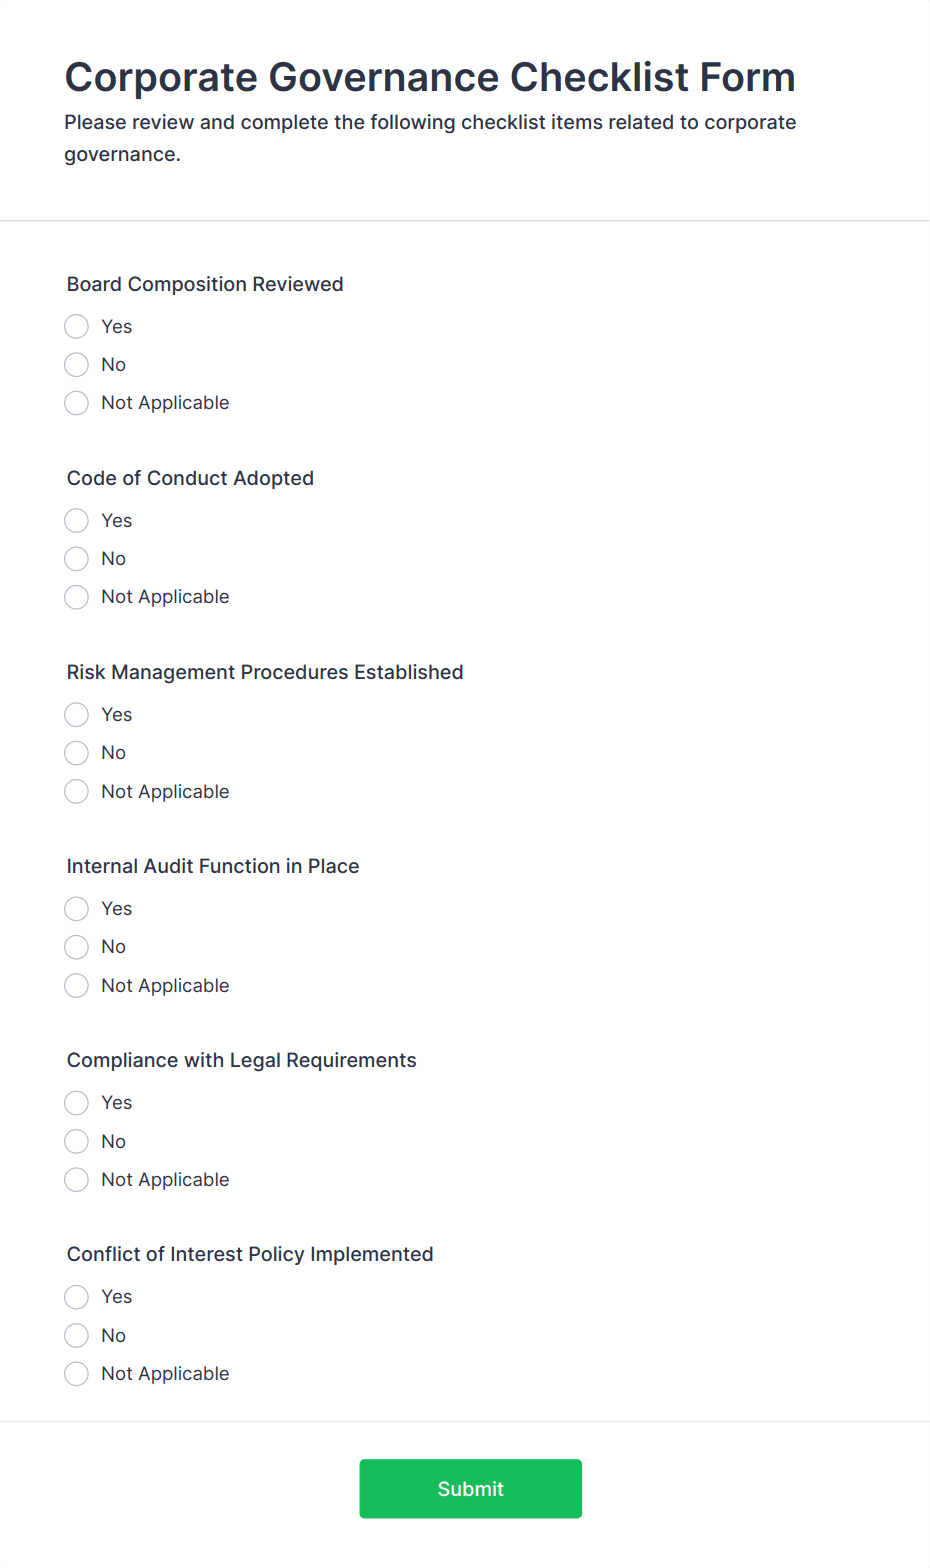Screen dimensions: 930x1568
Task: Select No for Board Composition Reviewed
Action: 77,365
